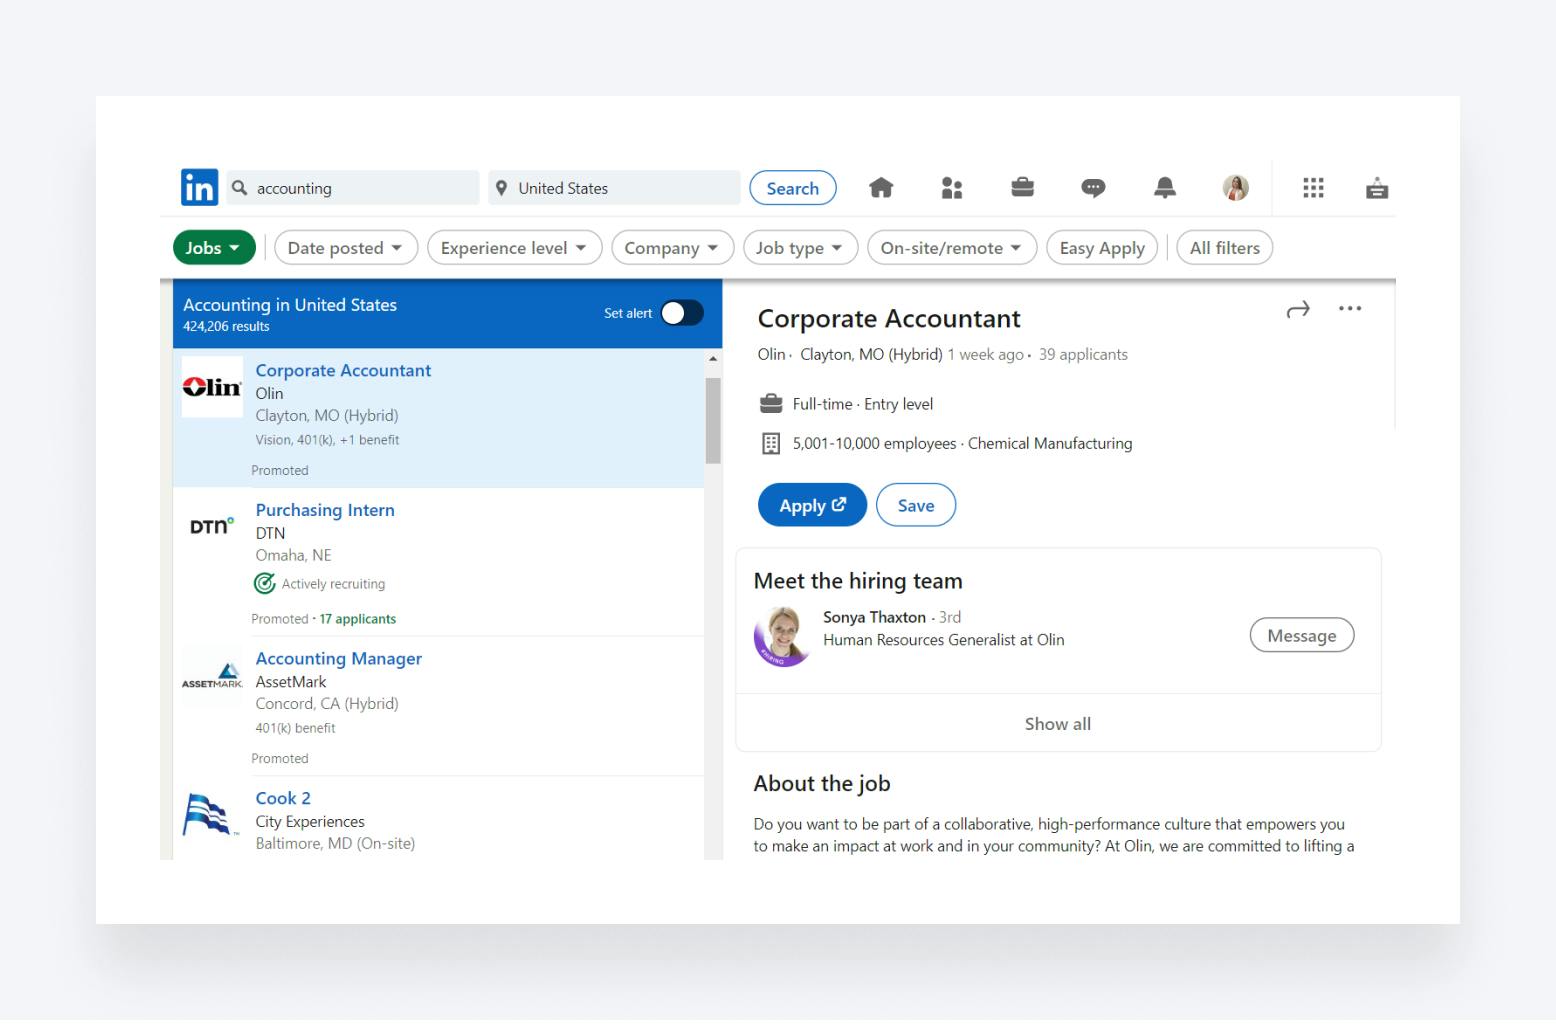Toggle the Set alert switch

click(x=682, y=313)
